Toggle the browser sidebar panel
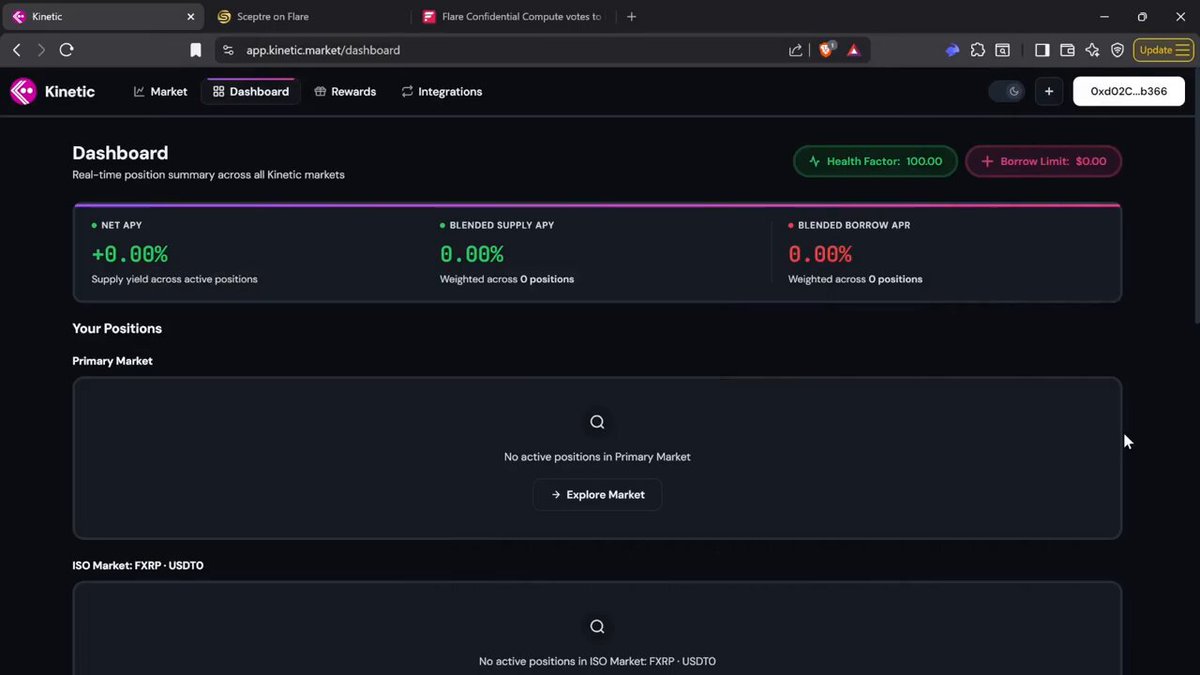1200x675 pixels. 1042,50
